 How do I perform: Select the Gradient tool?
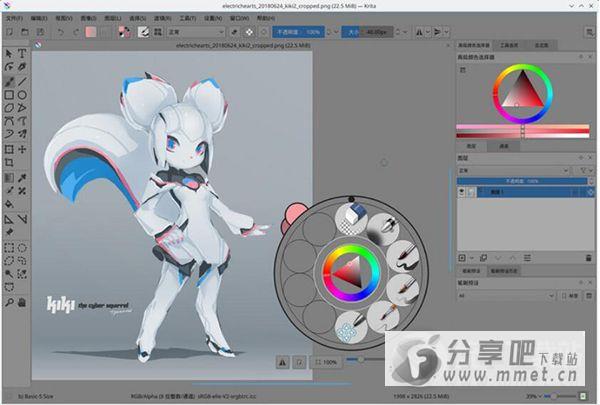9,178
